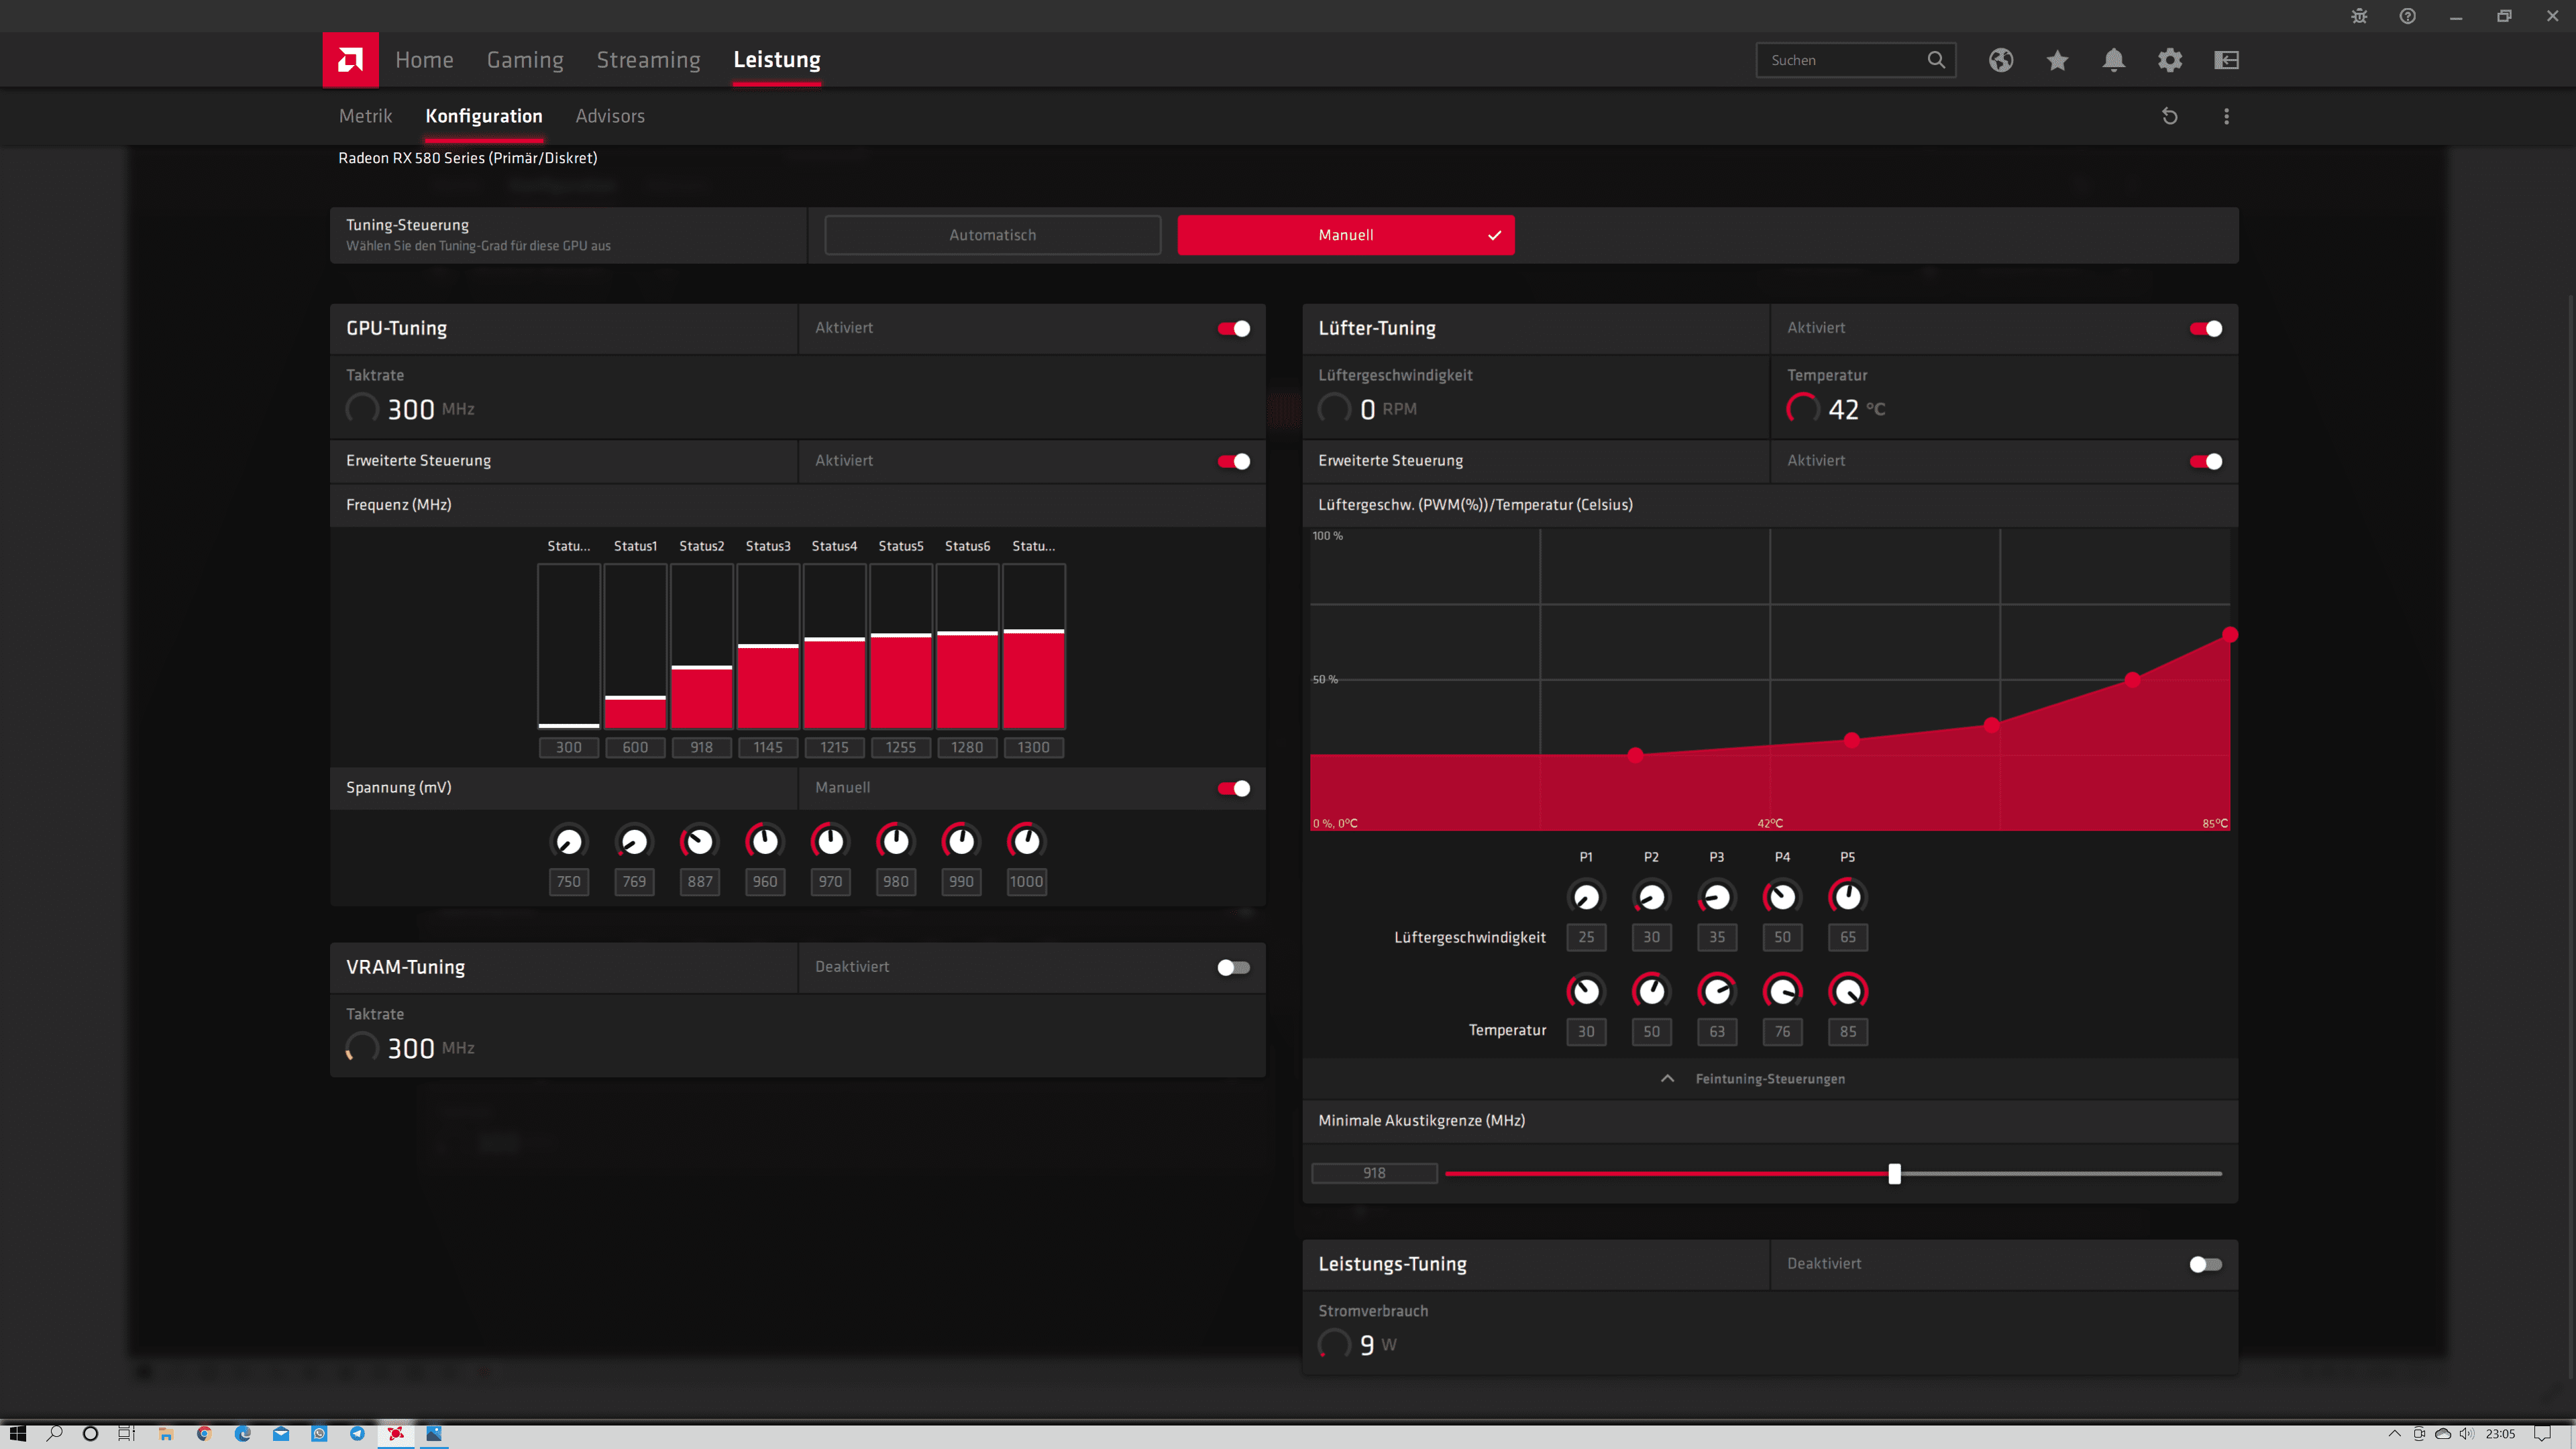Toggle GPU-Tuning Aktiviert switch
This screenshot has height=1449, width=2576.
point(1233,329)
